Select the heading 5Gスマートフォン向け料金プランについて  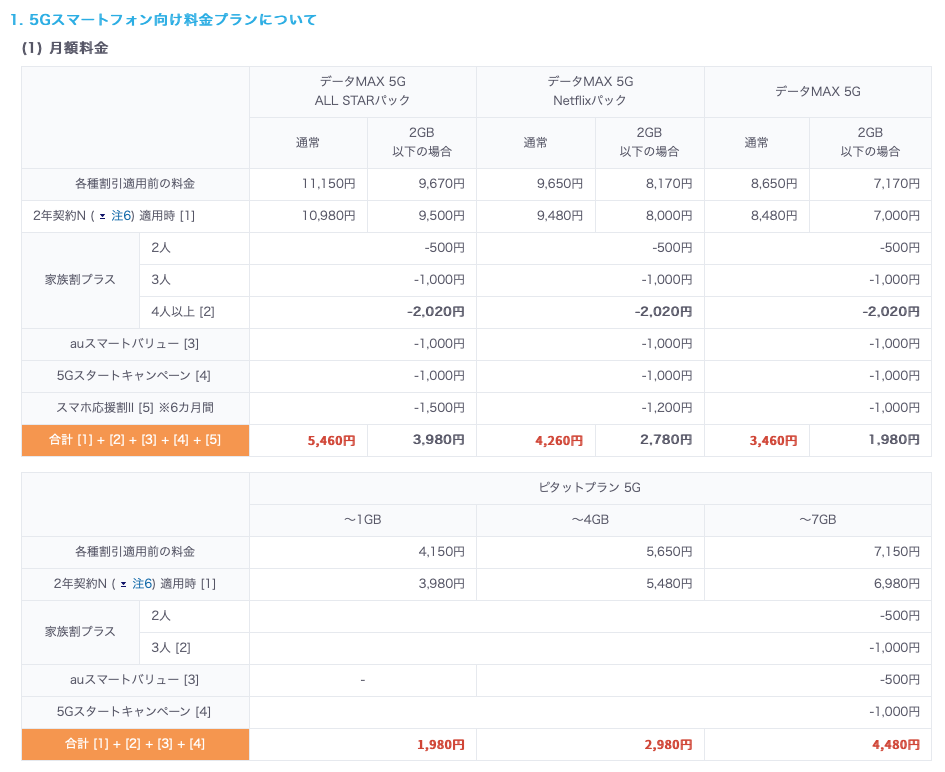[163, 19]
